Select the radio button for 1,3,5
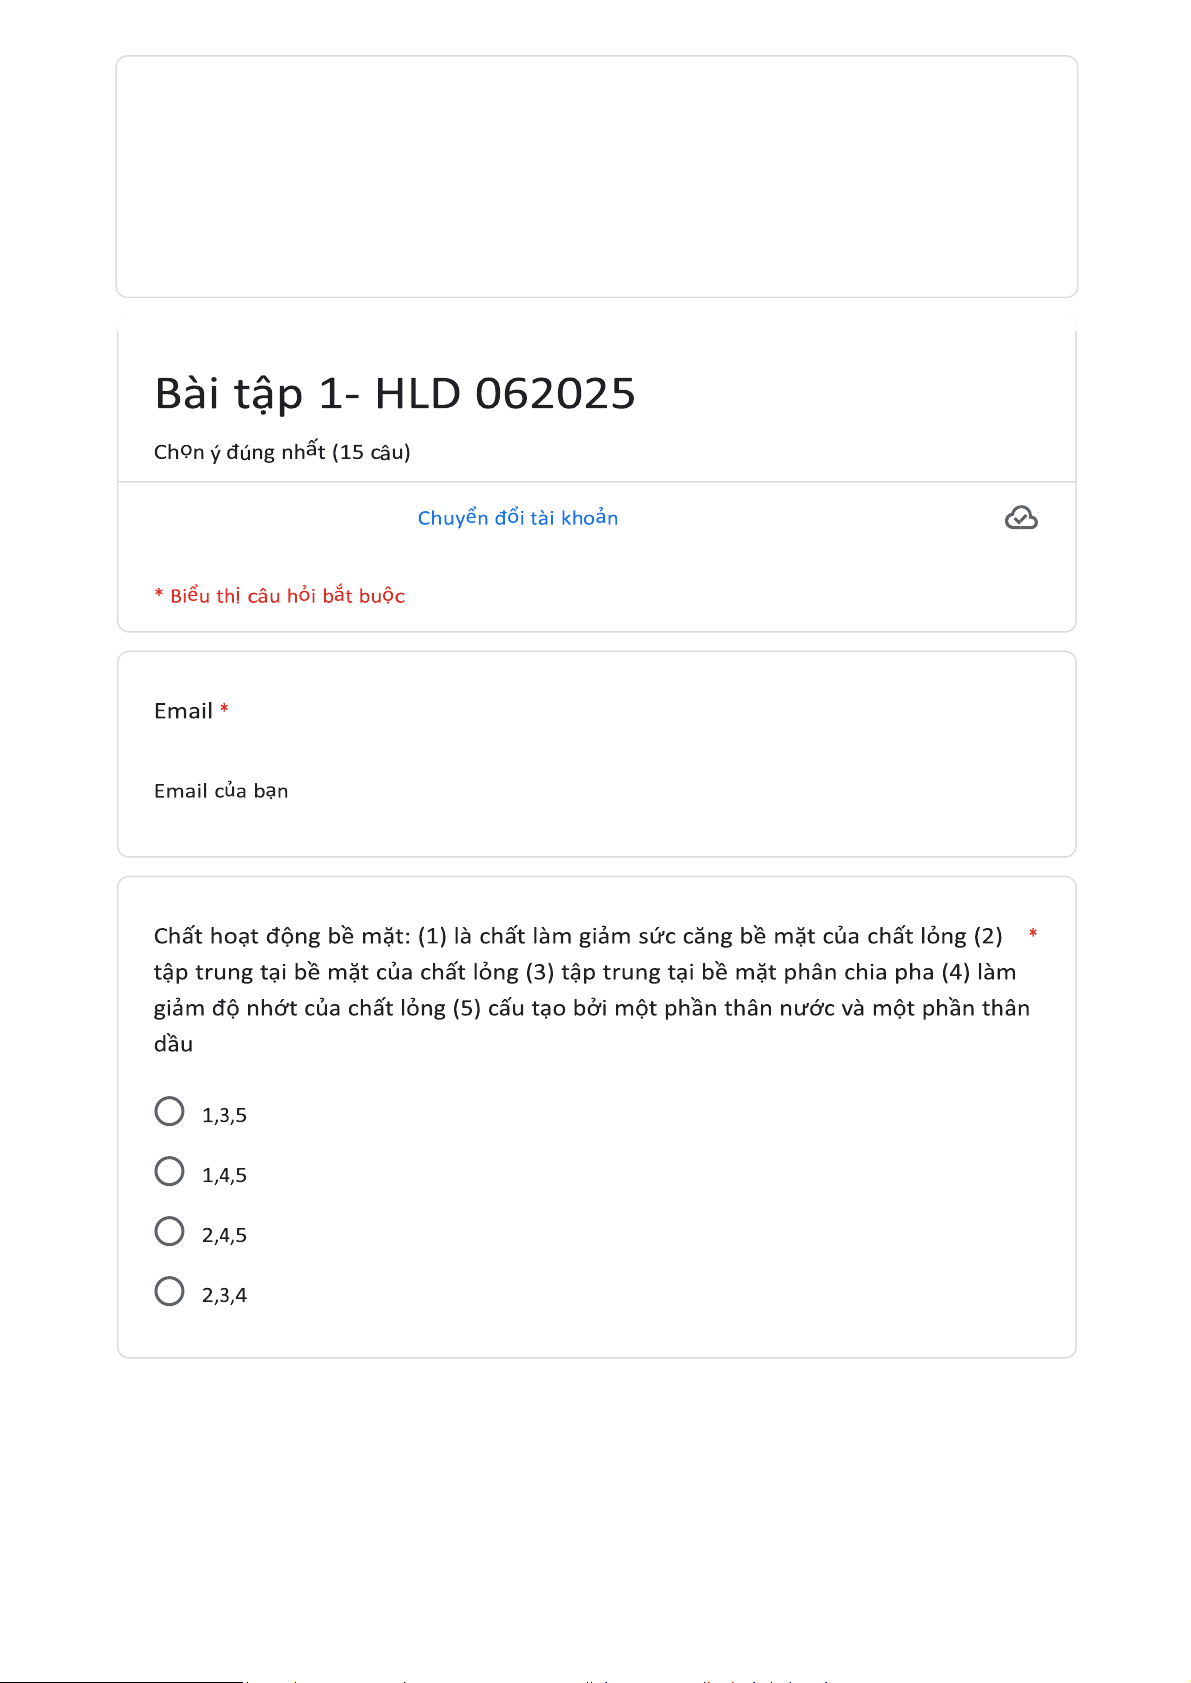1191x1683 pixels. pyautogui.click(x=170, y=1112)
